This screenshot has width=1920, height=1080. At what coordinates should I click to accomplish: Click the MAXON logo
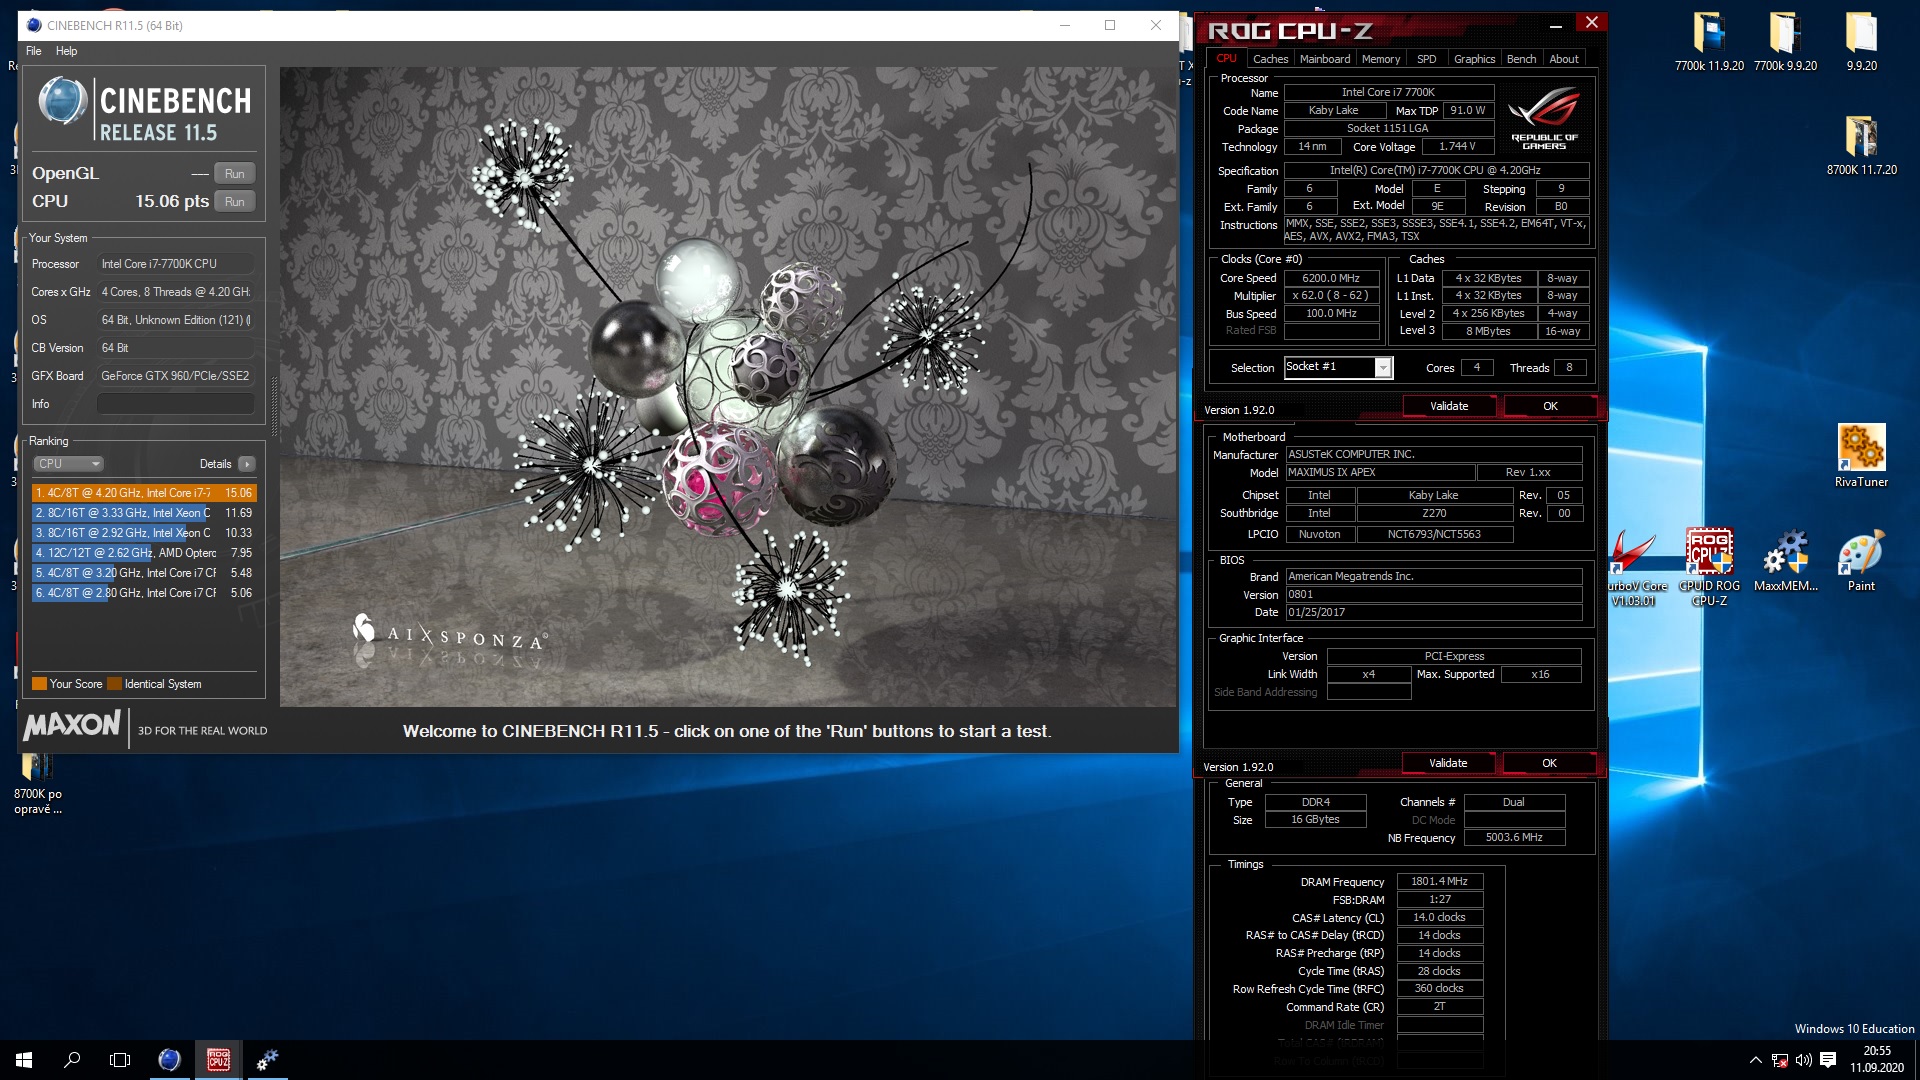click(x=72, y=725)
